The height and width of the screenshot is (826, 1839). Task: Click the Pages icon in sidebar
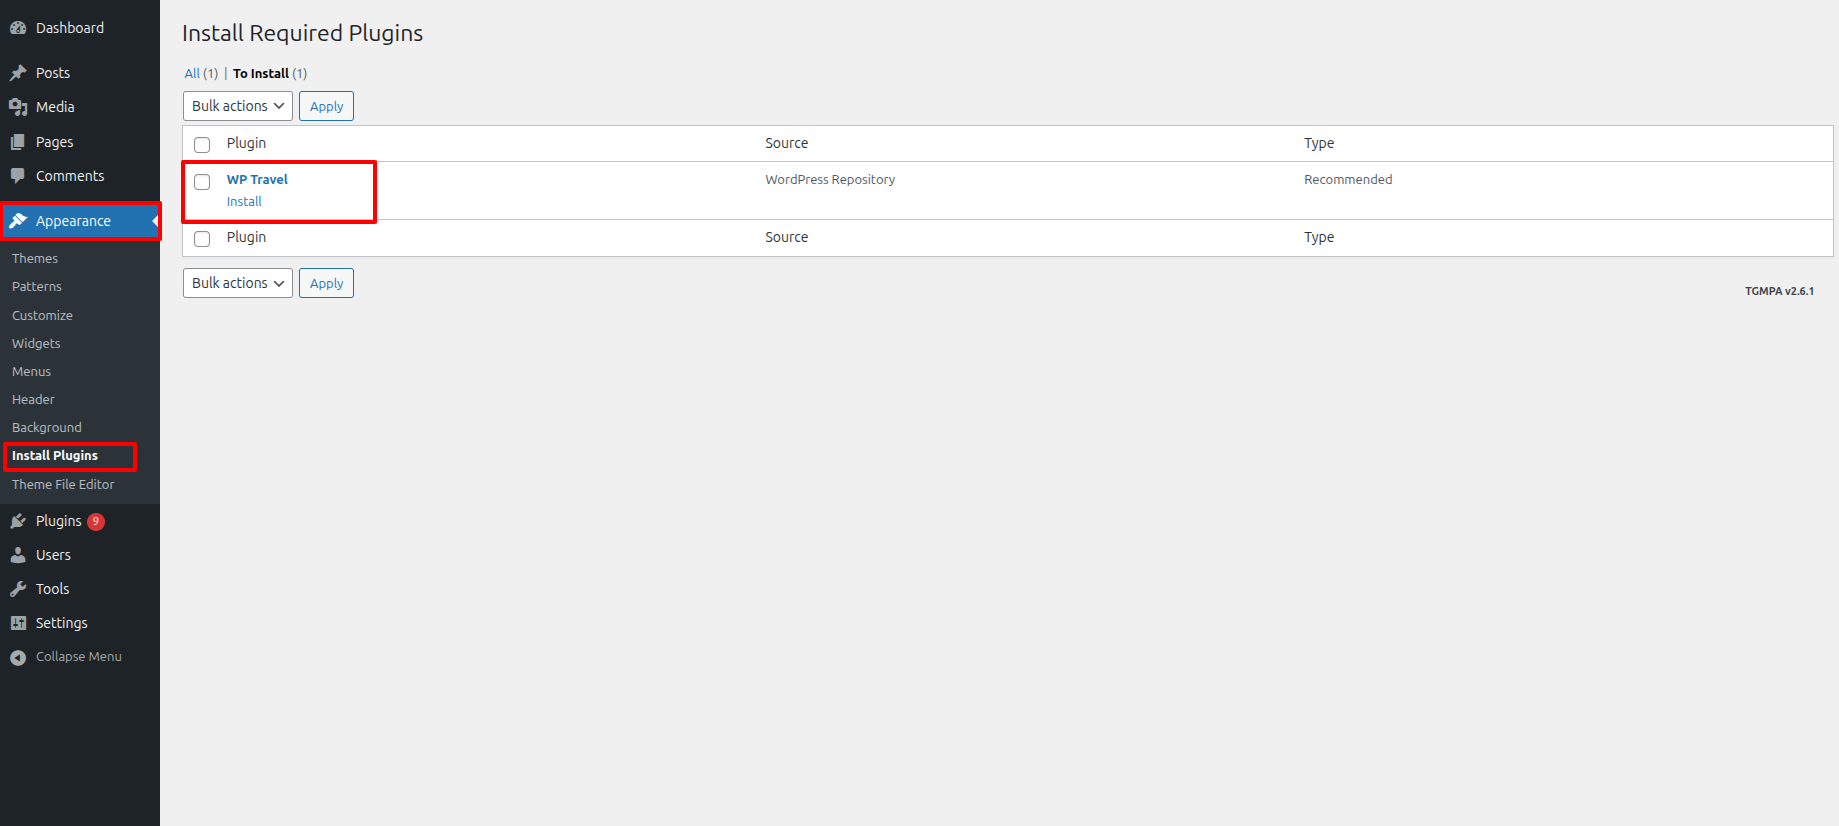(18, 142)
